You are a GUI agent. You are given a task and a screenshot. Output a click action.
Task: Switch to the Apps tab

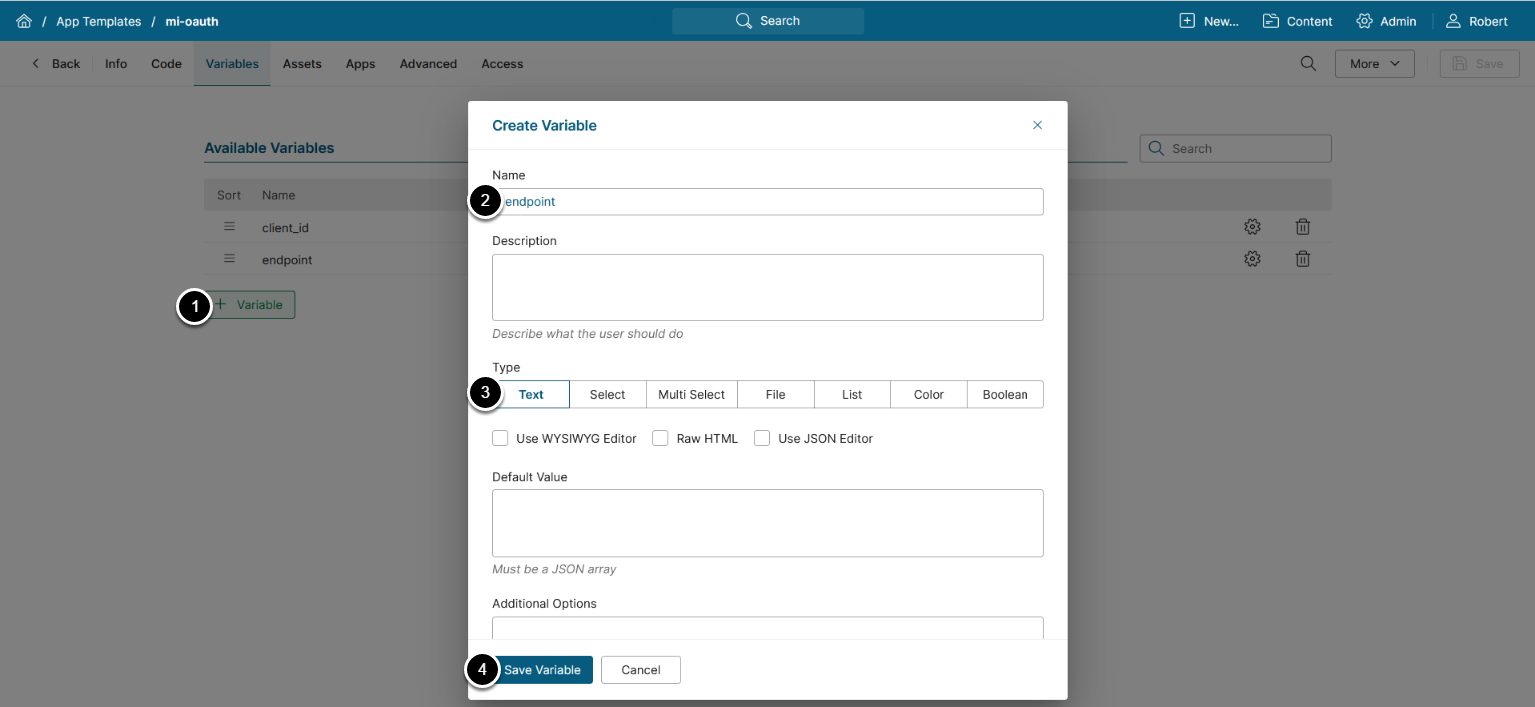[360, 64]
